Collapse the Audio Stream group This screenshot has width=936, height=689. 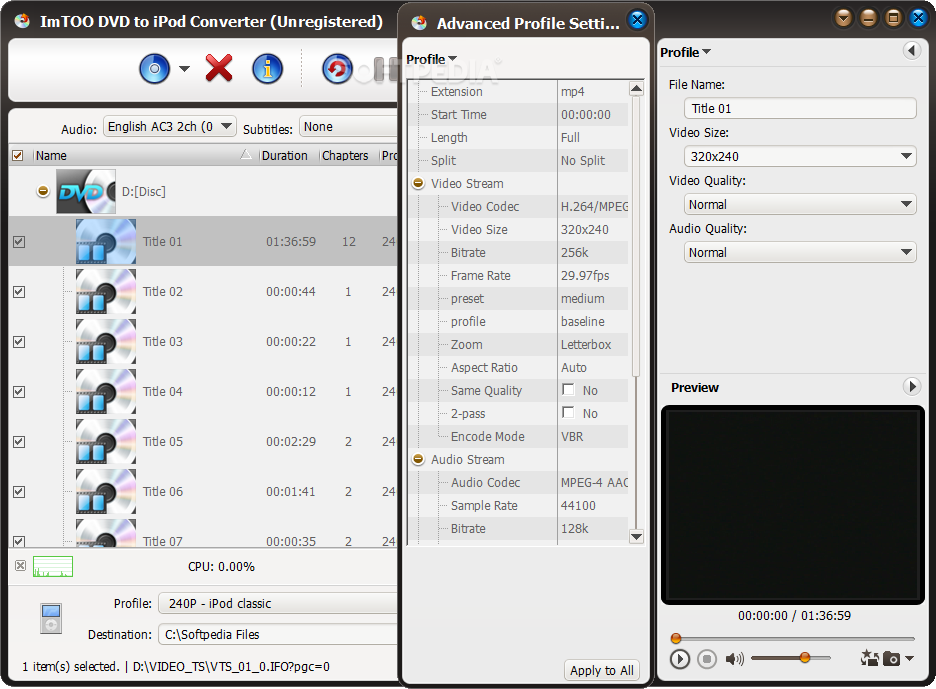click(418, 460)
